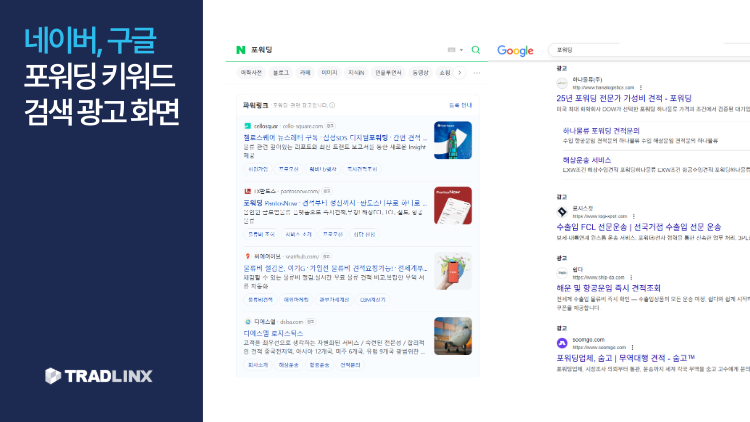Open the 해운 및 항공운임 즉시 견적조회 link
Image resolution: width=750 pixels, height=422 pixels.
click(608, 288)
